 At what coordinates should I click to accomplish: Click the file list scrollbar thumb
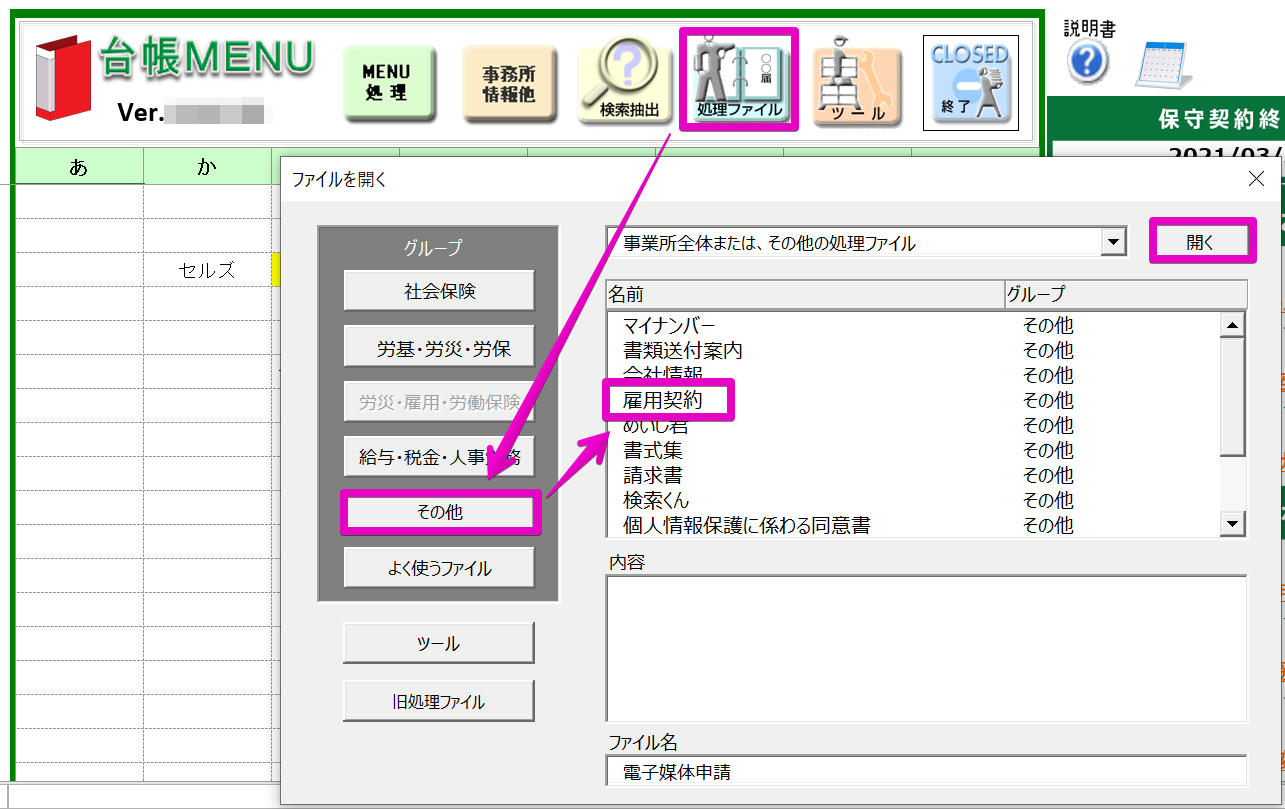tap(1232, 395)
